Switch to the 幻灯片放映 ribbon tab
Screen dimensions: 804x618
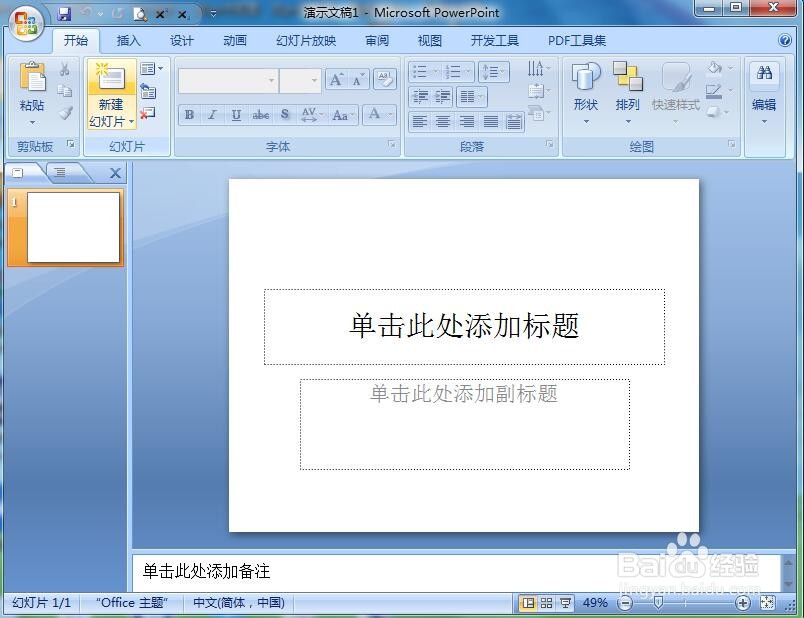[x=304, y=41]
